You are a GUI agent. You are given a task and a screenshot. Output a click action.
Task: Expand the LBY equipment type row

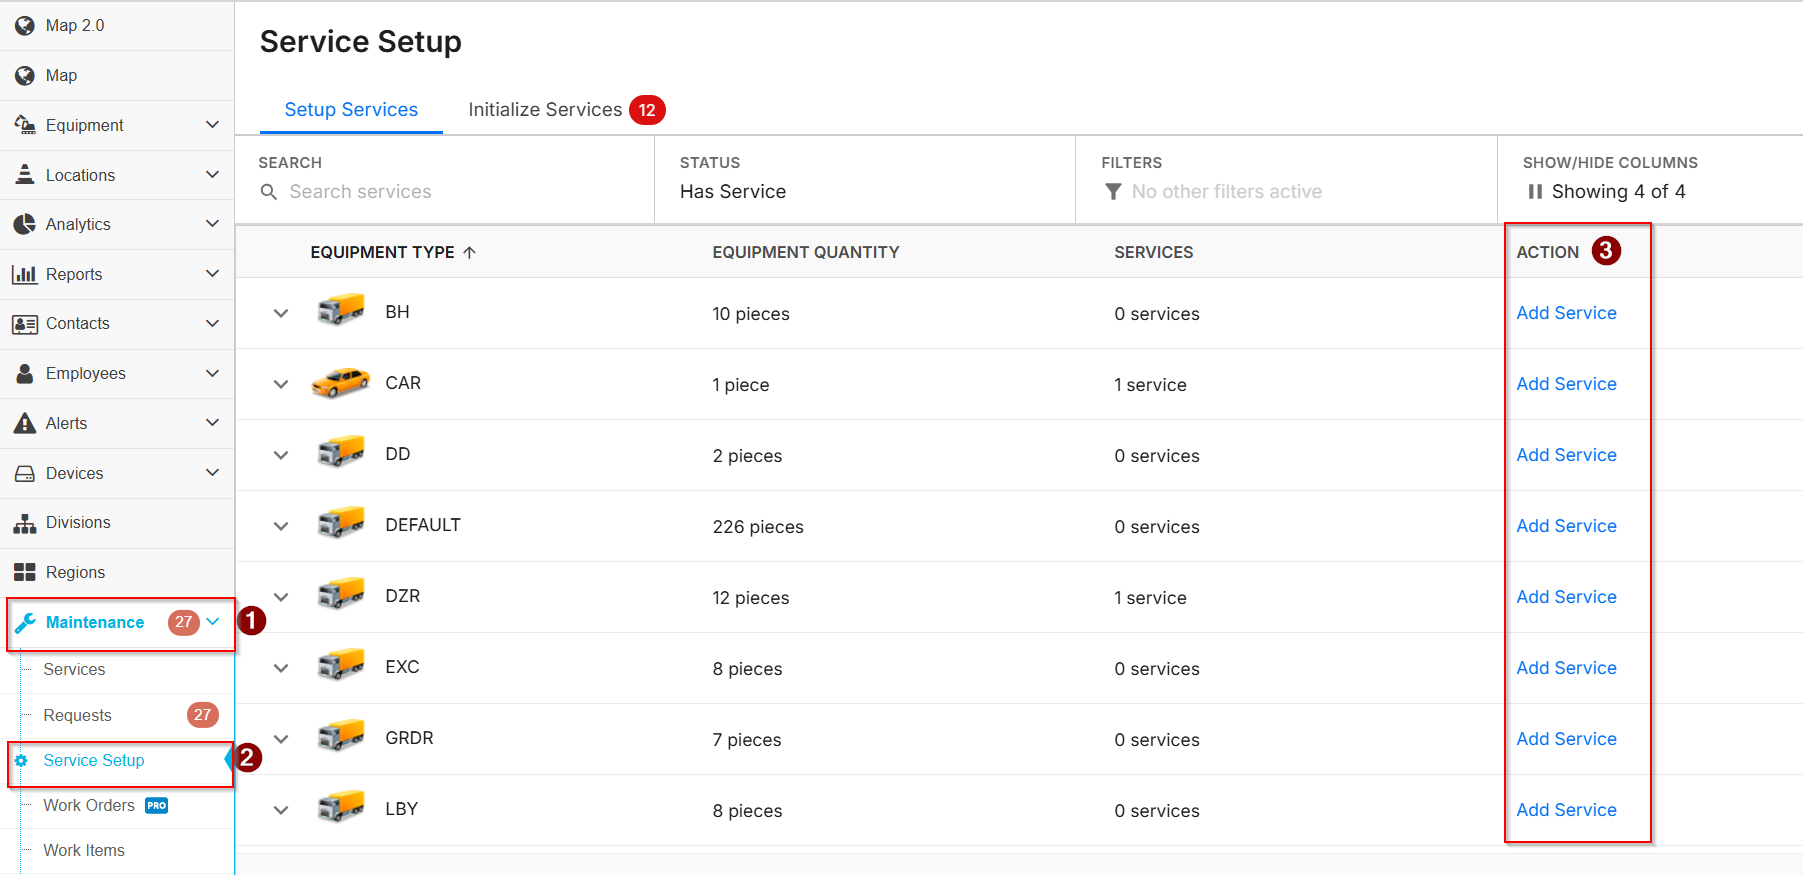(281, 810)
